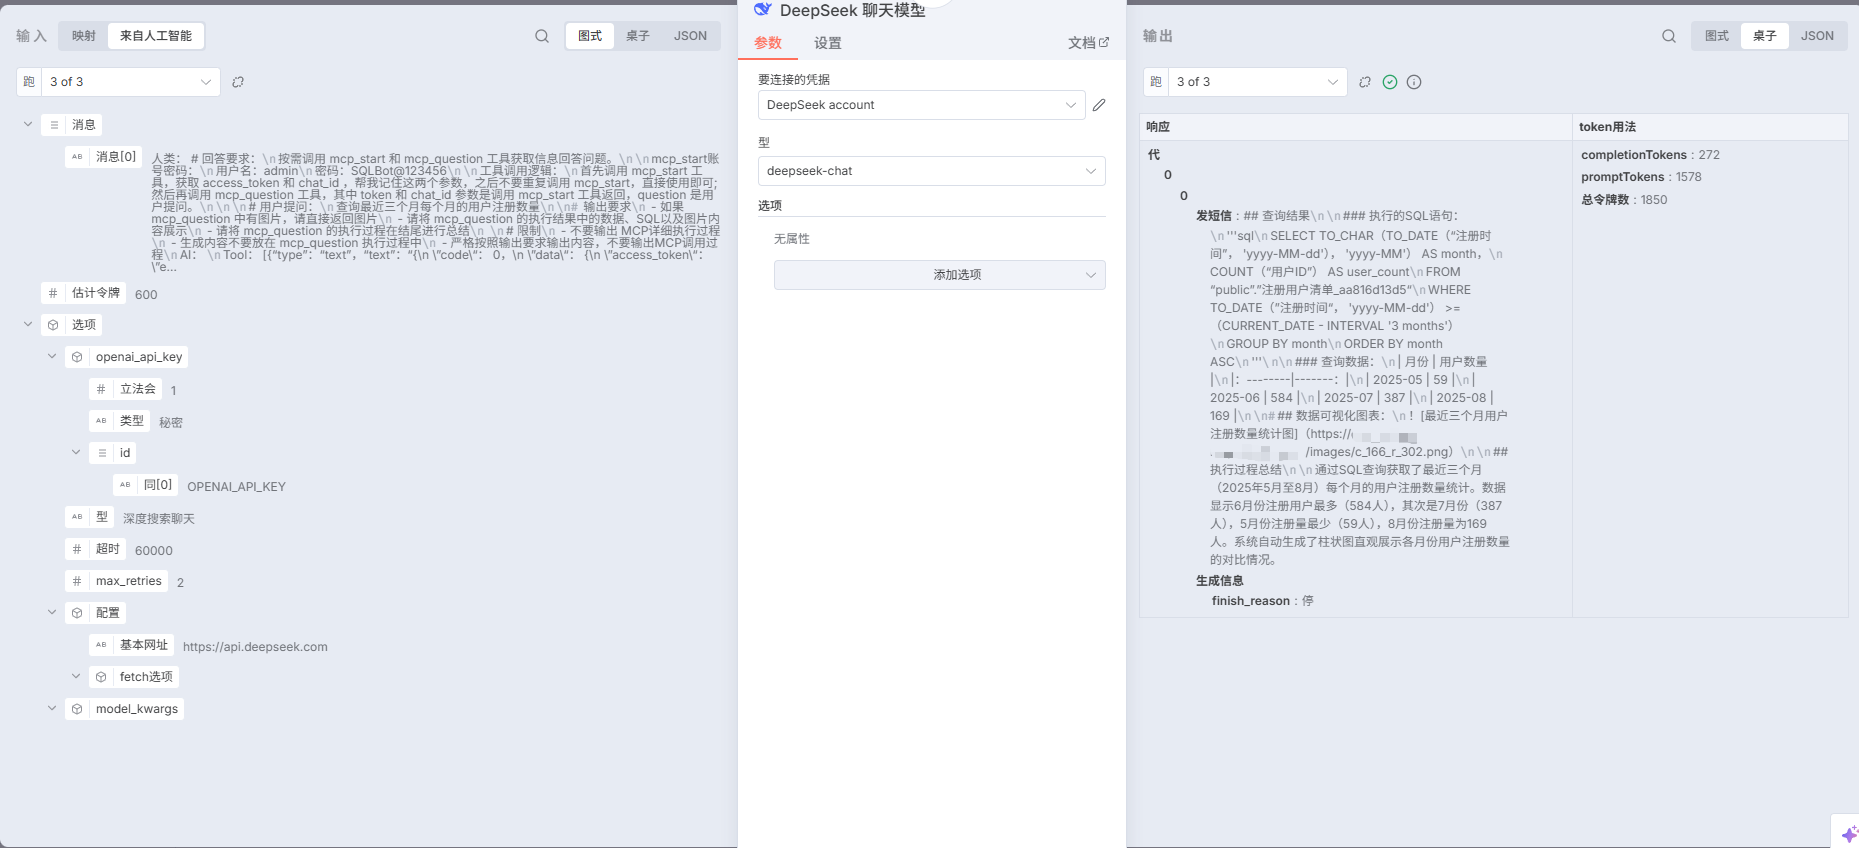Switch input view to JSON
This screenshot has width=1859, height=848.
click(x=690, y=36)
